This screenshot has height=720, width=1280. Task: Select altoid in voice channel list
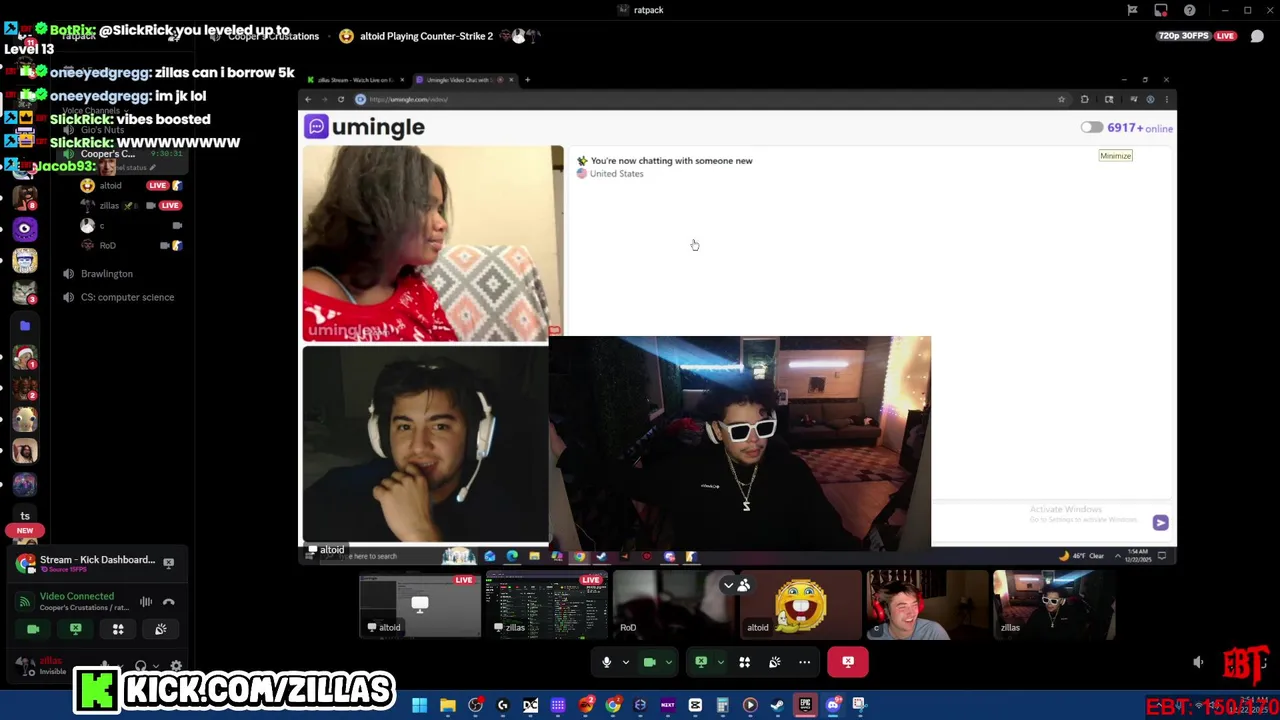pyautogui.click(x=110, y=186)
